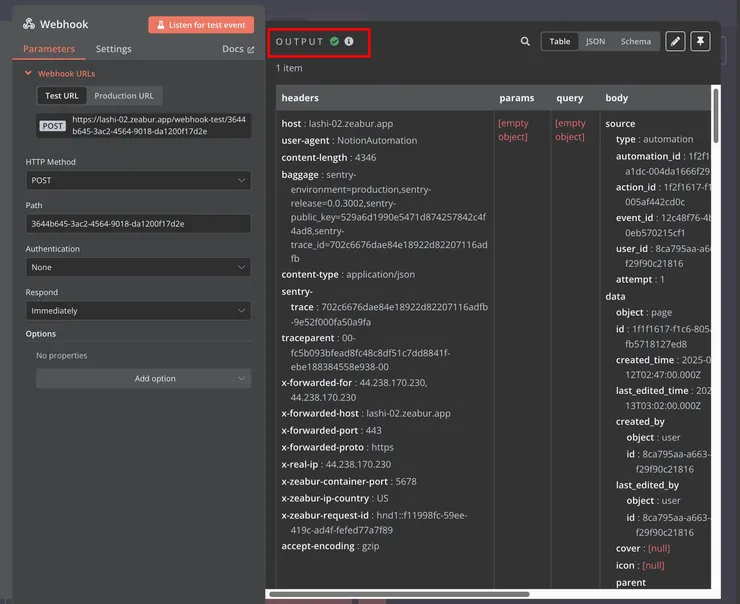The width and height of the screenshot is (740, 604).
Task: Click the Path input field
Action: (x=138, y=224)
